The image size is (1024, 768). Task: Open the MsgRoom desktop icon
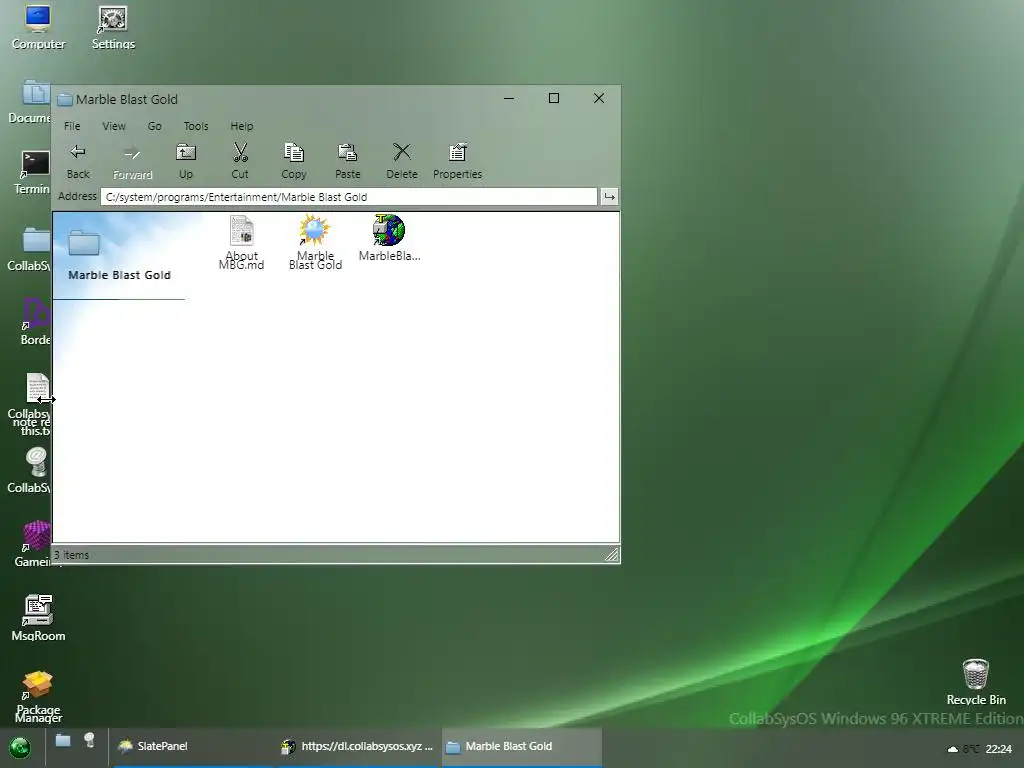38,618
